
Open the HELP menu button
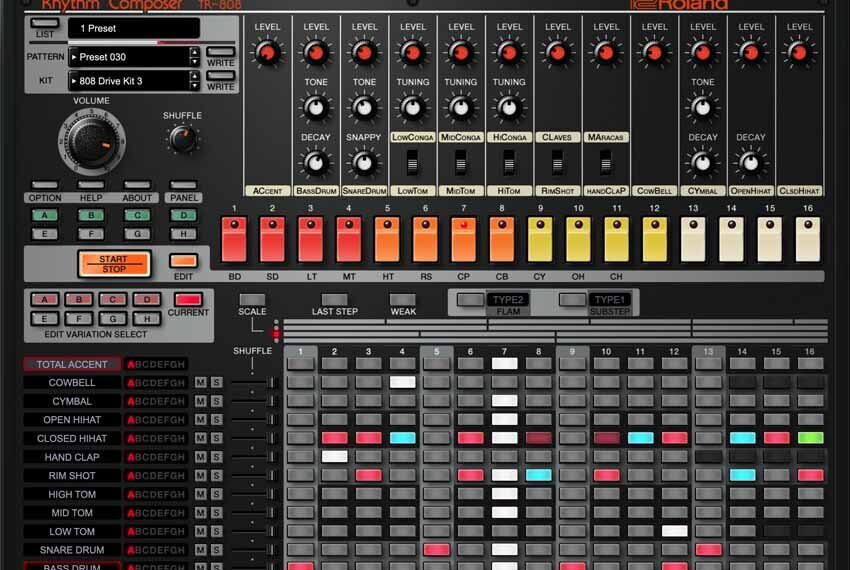click(91, 185)
